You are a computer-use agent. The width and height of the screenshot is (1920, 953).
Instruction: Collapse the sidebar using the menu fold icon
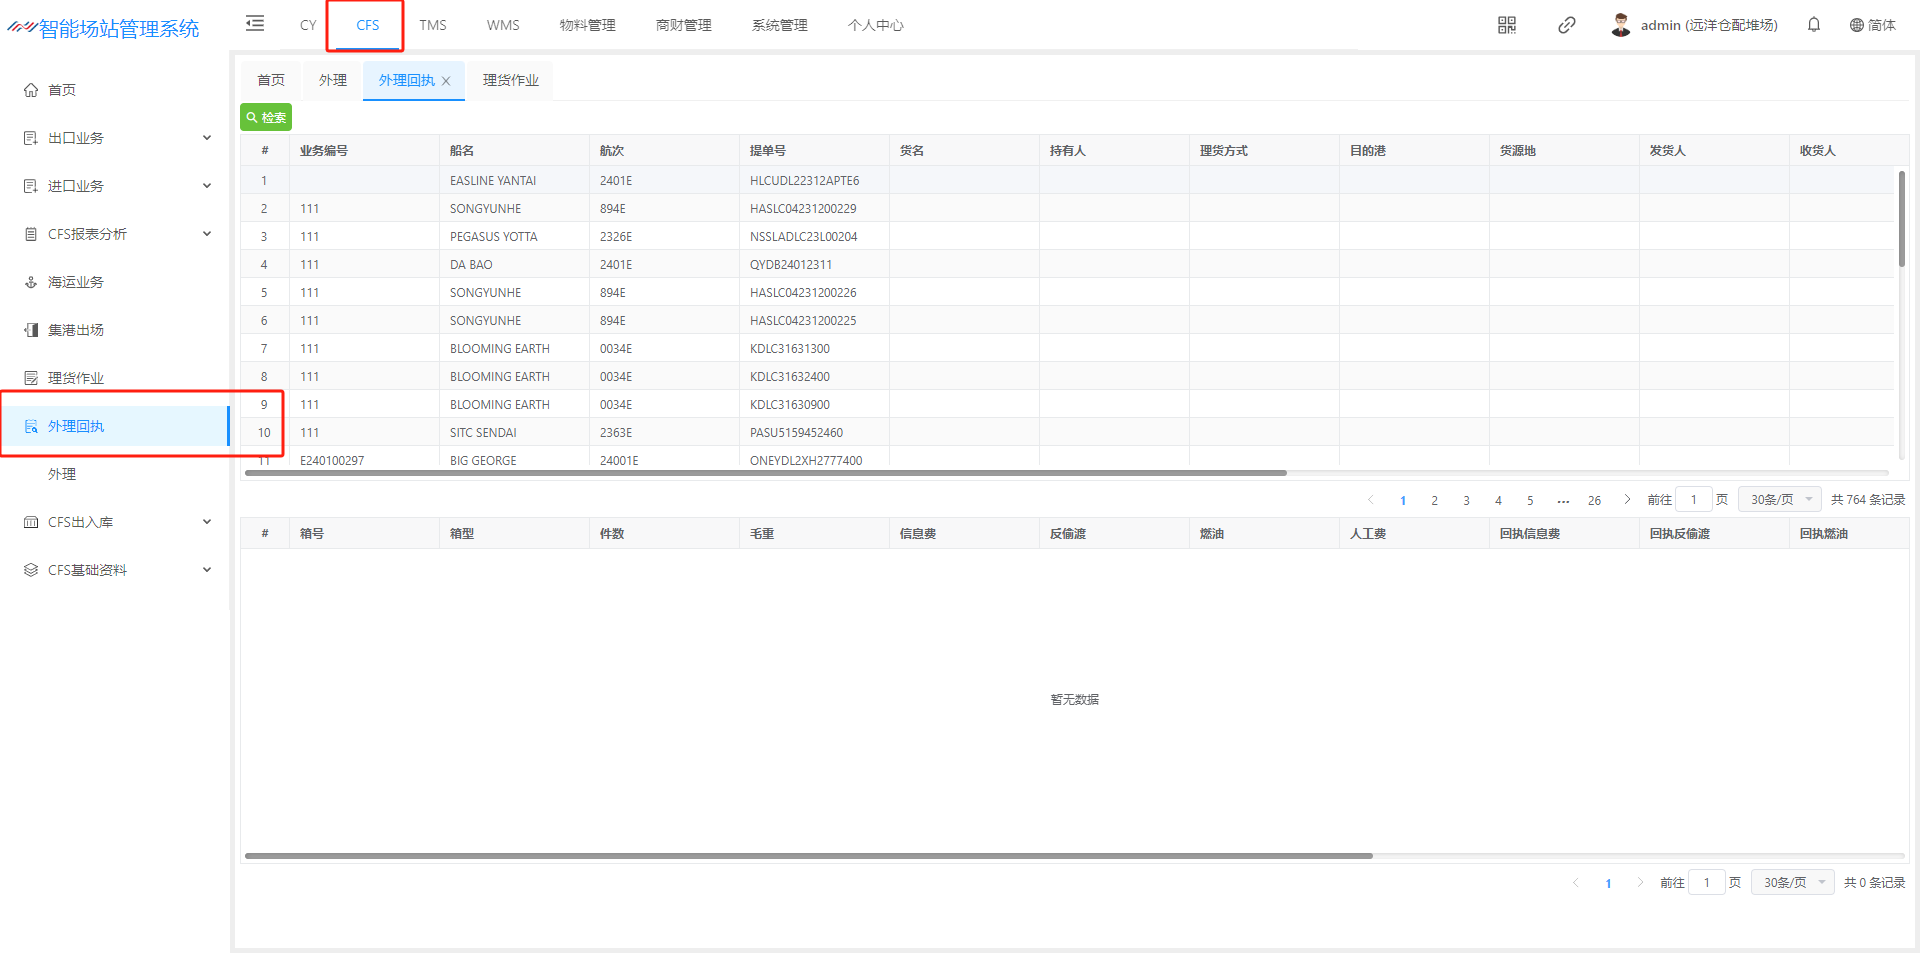(x=255, y=24)
